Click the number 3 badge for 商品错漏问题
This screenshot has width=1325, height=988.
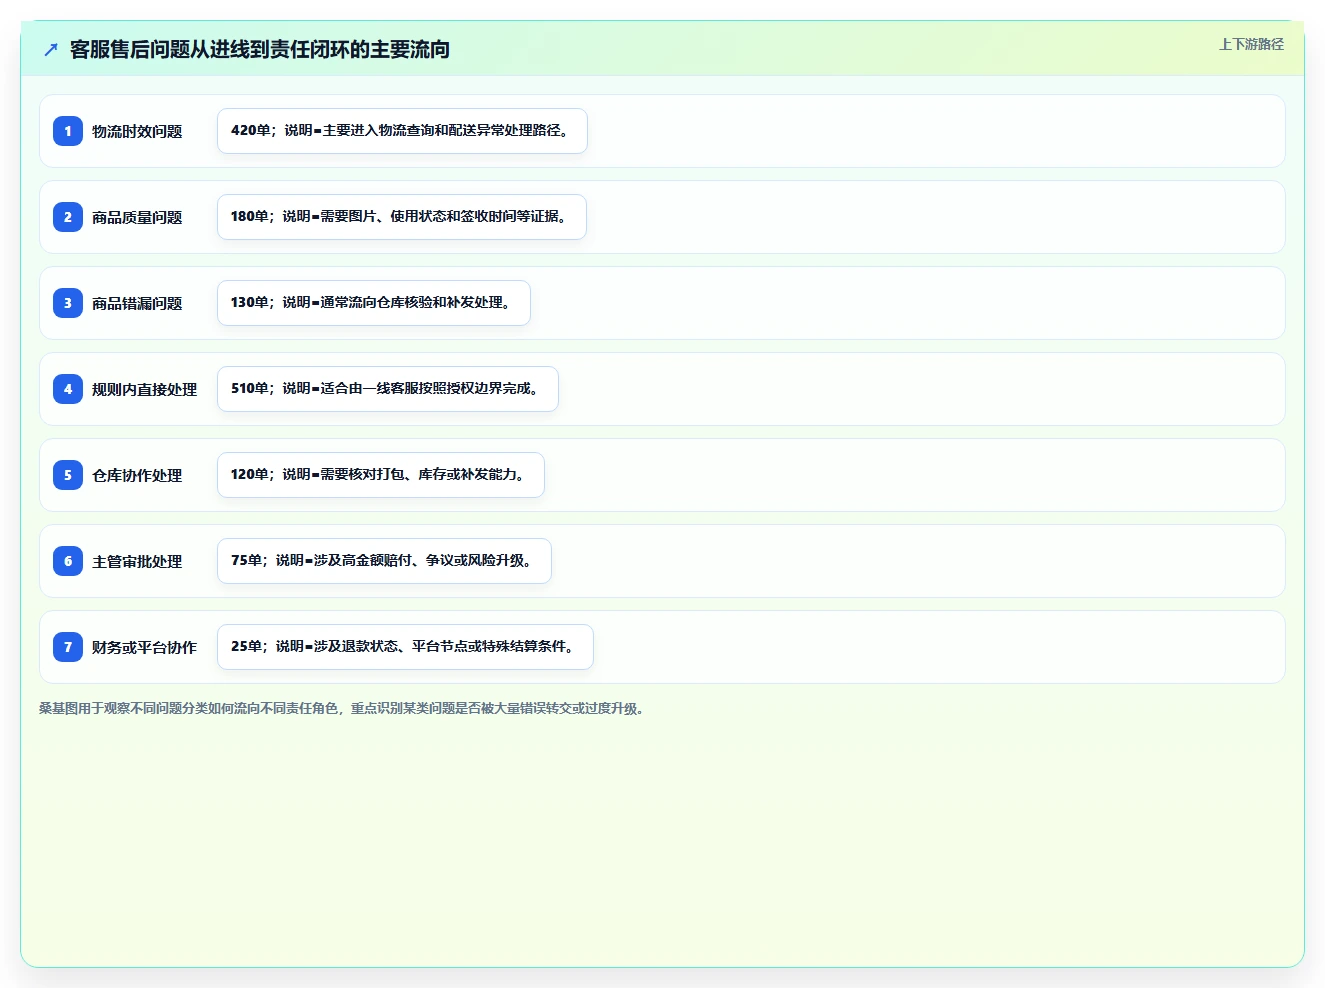coord(68,303)
